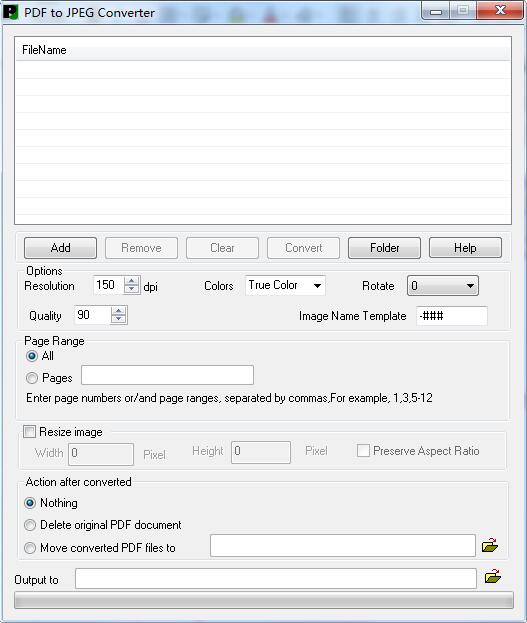Viewport: 527px width, 623px height.
Task: Open the Colors dropdown showing True Color
Action: click(285, 285)
